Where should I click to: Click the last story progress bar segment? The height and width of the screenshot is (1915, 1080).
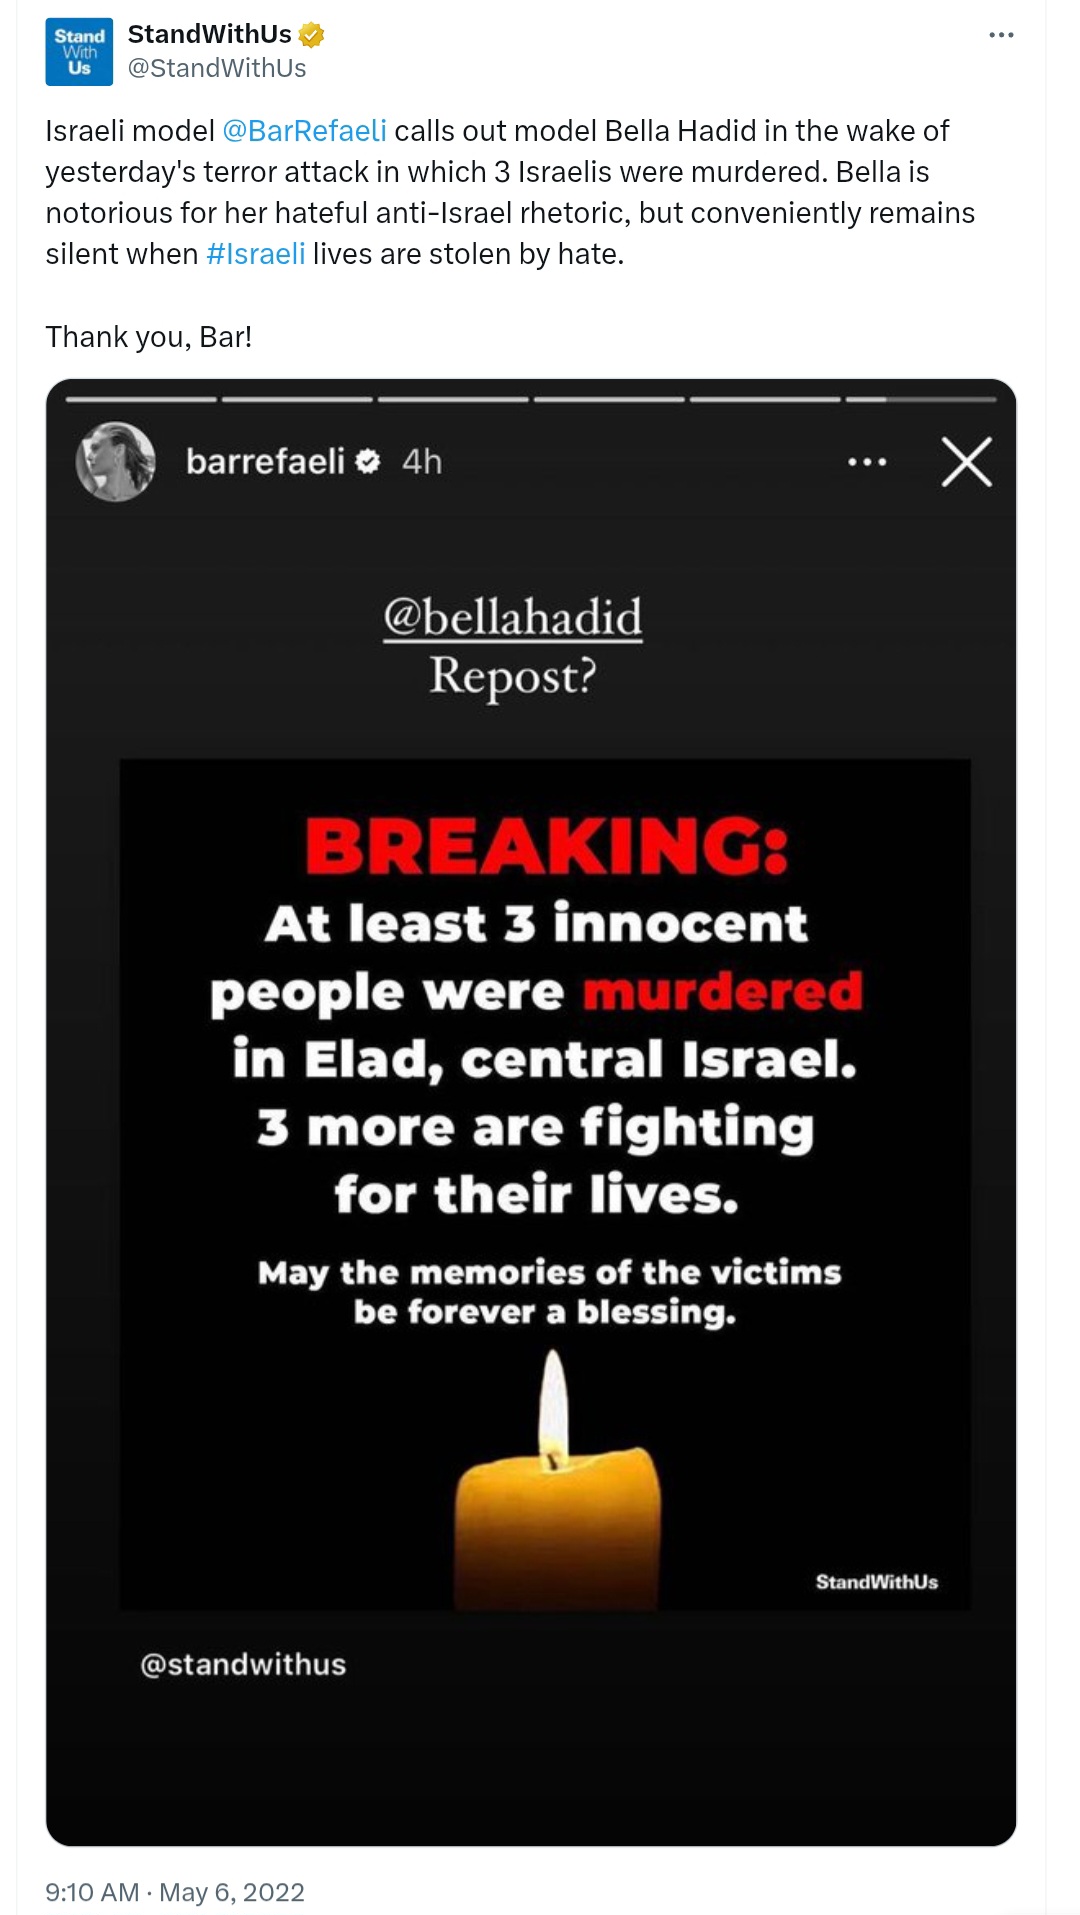(x=921, y=399)
